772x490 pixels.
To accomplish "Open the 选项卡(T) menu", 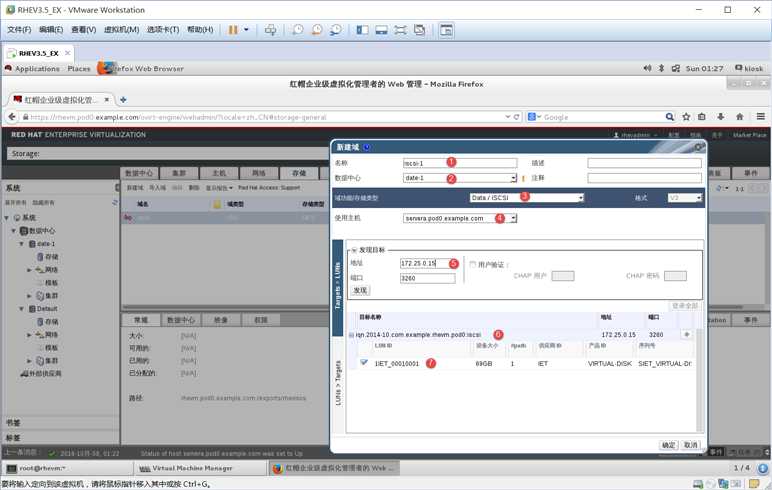I will click(x=163, y=30).
